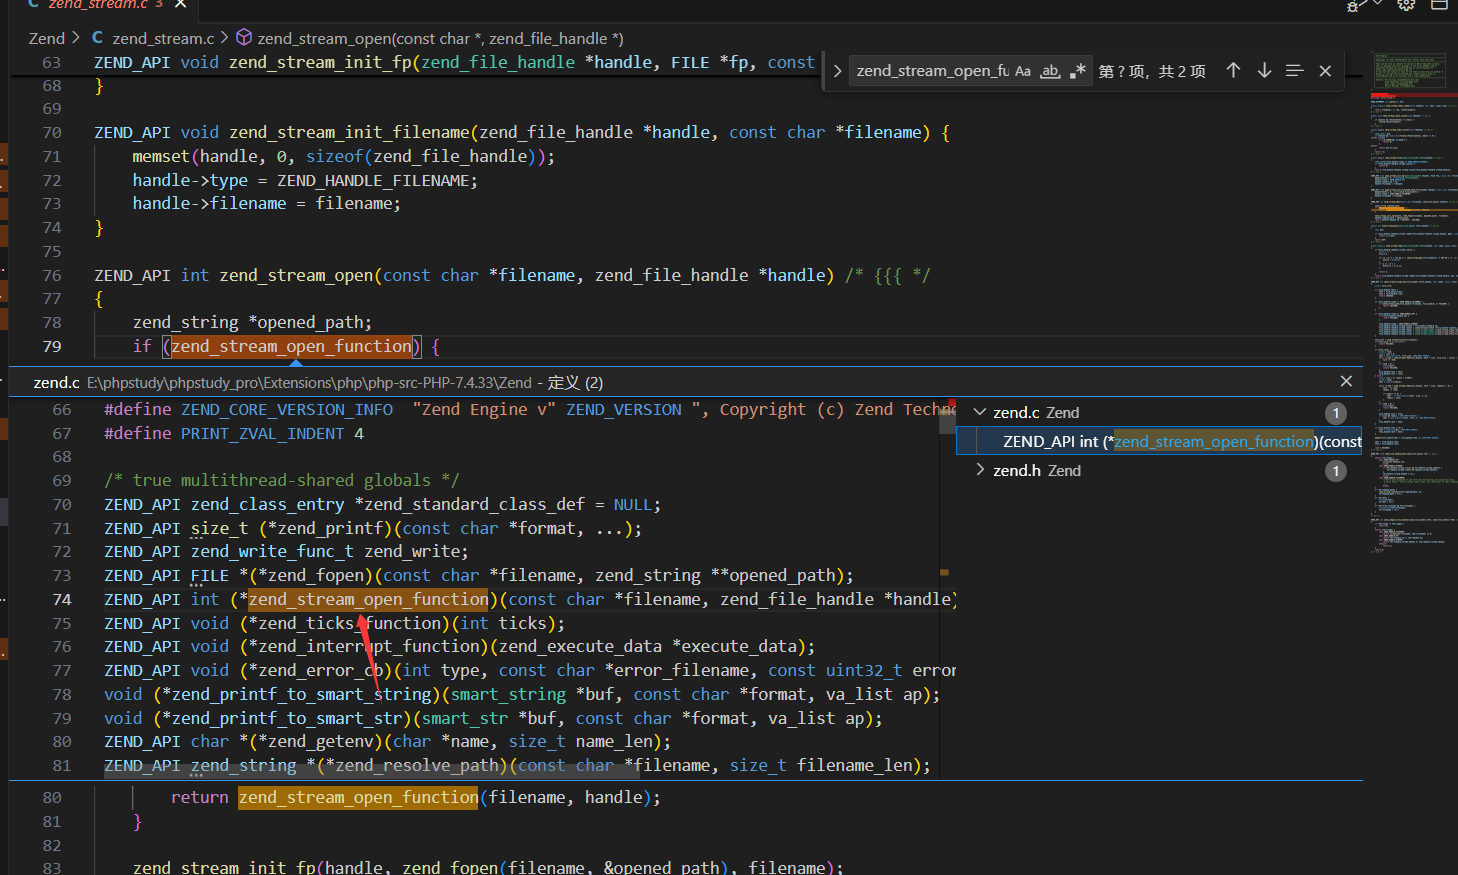
Task: Close the find widget
Action: click(x=1325, y=70)
